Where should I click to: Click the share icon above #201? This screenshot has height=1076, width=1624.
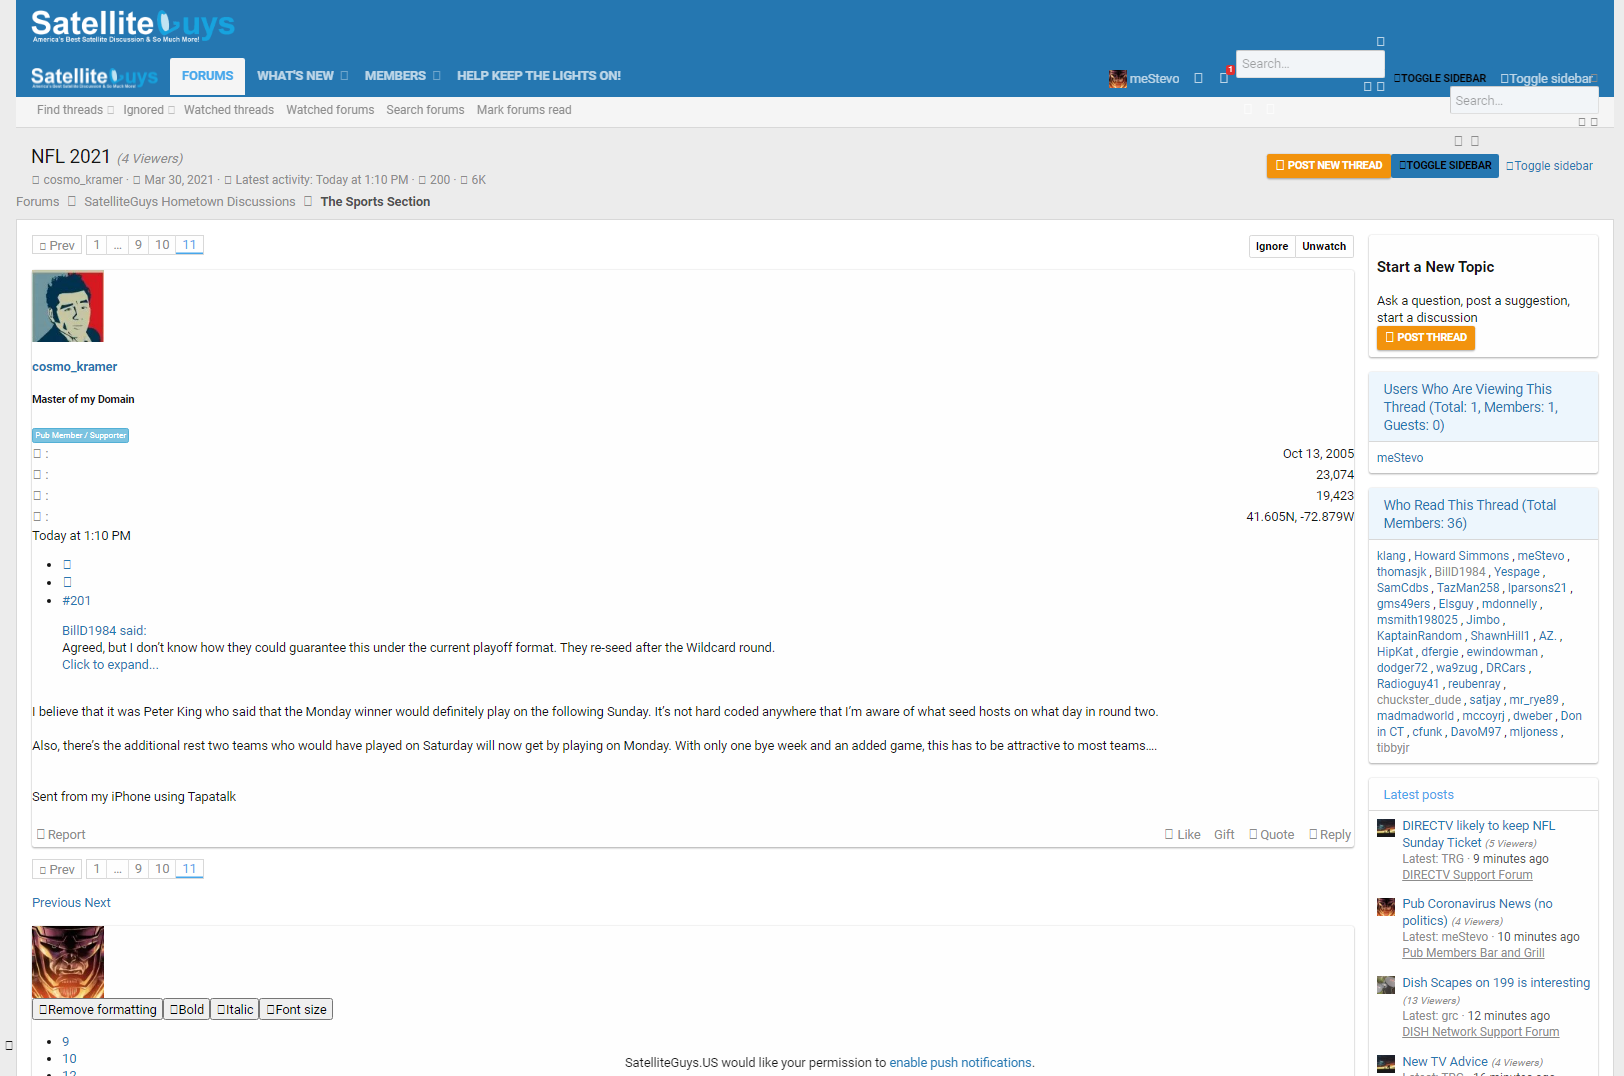point(67,565)
